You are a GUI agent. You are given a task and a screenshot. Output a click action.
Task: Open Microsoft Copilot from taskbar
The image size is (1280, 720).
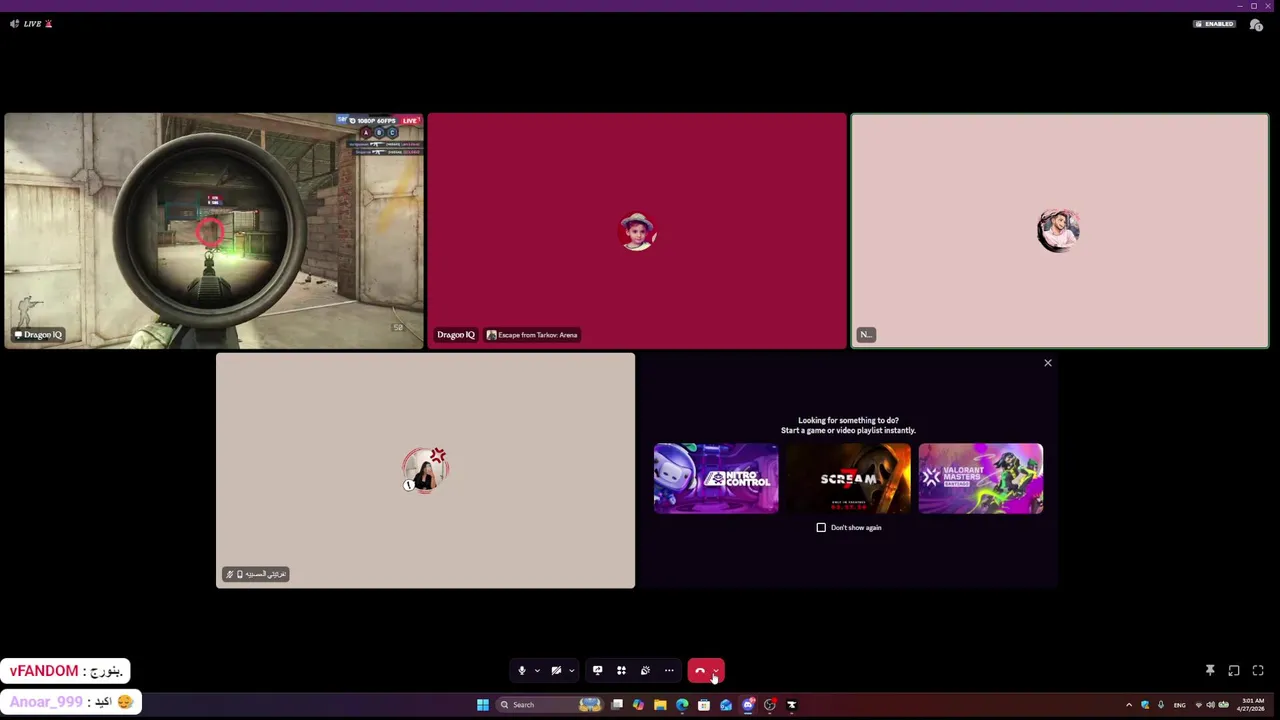point(638,705)
